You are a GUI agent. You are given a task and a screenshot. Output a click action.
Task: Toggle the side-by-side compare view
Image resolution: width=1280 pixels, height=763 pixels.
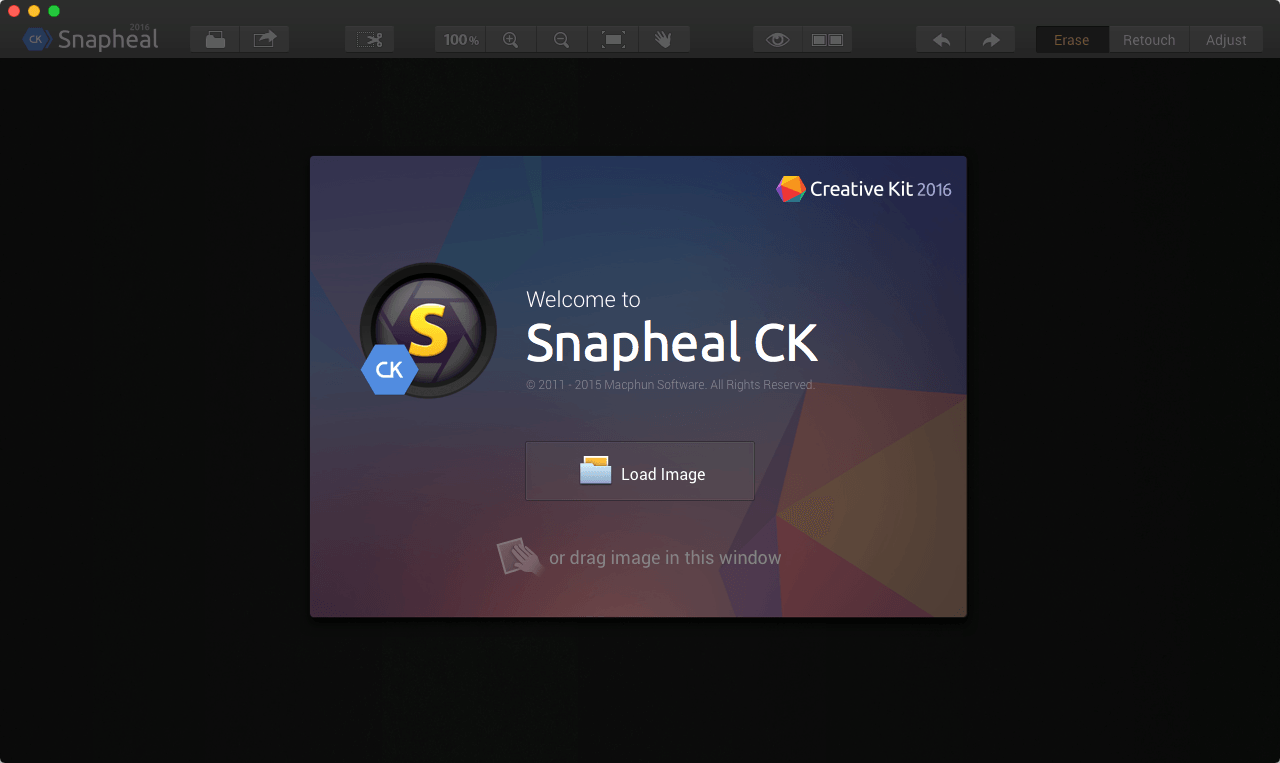tap(827, 40)
